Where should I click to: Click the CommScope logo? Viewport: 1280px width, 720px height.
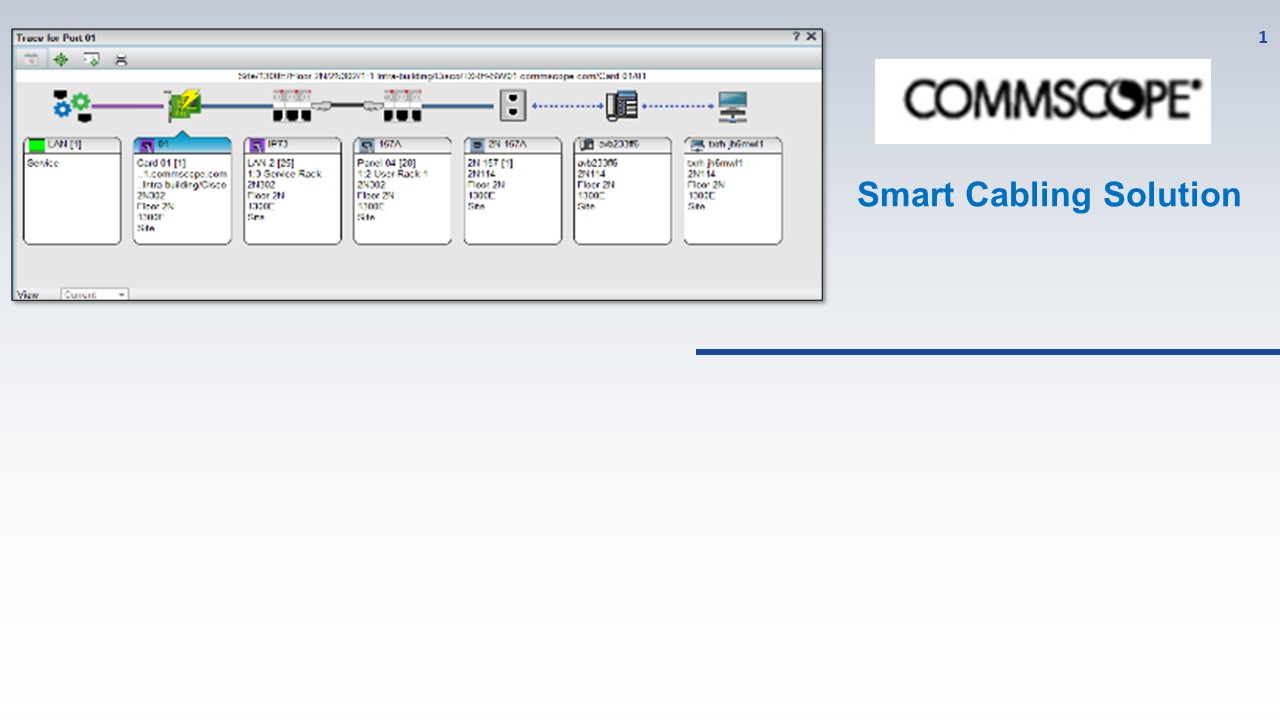(x=1043, y=101)
